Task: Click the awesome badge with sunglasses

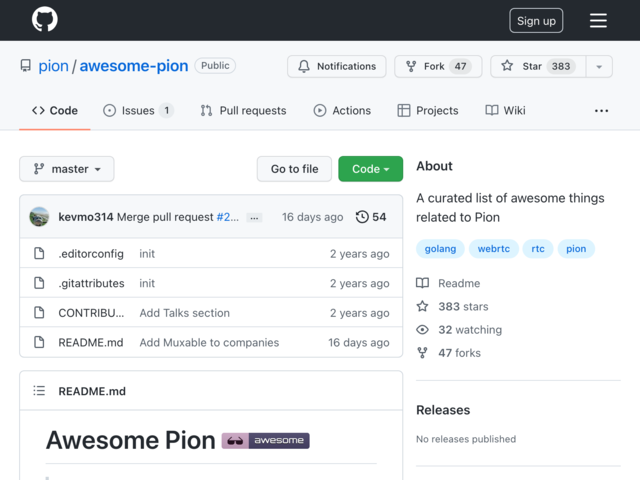Action: coord(265,440)
